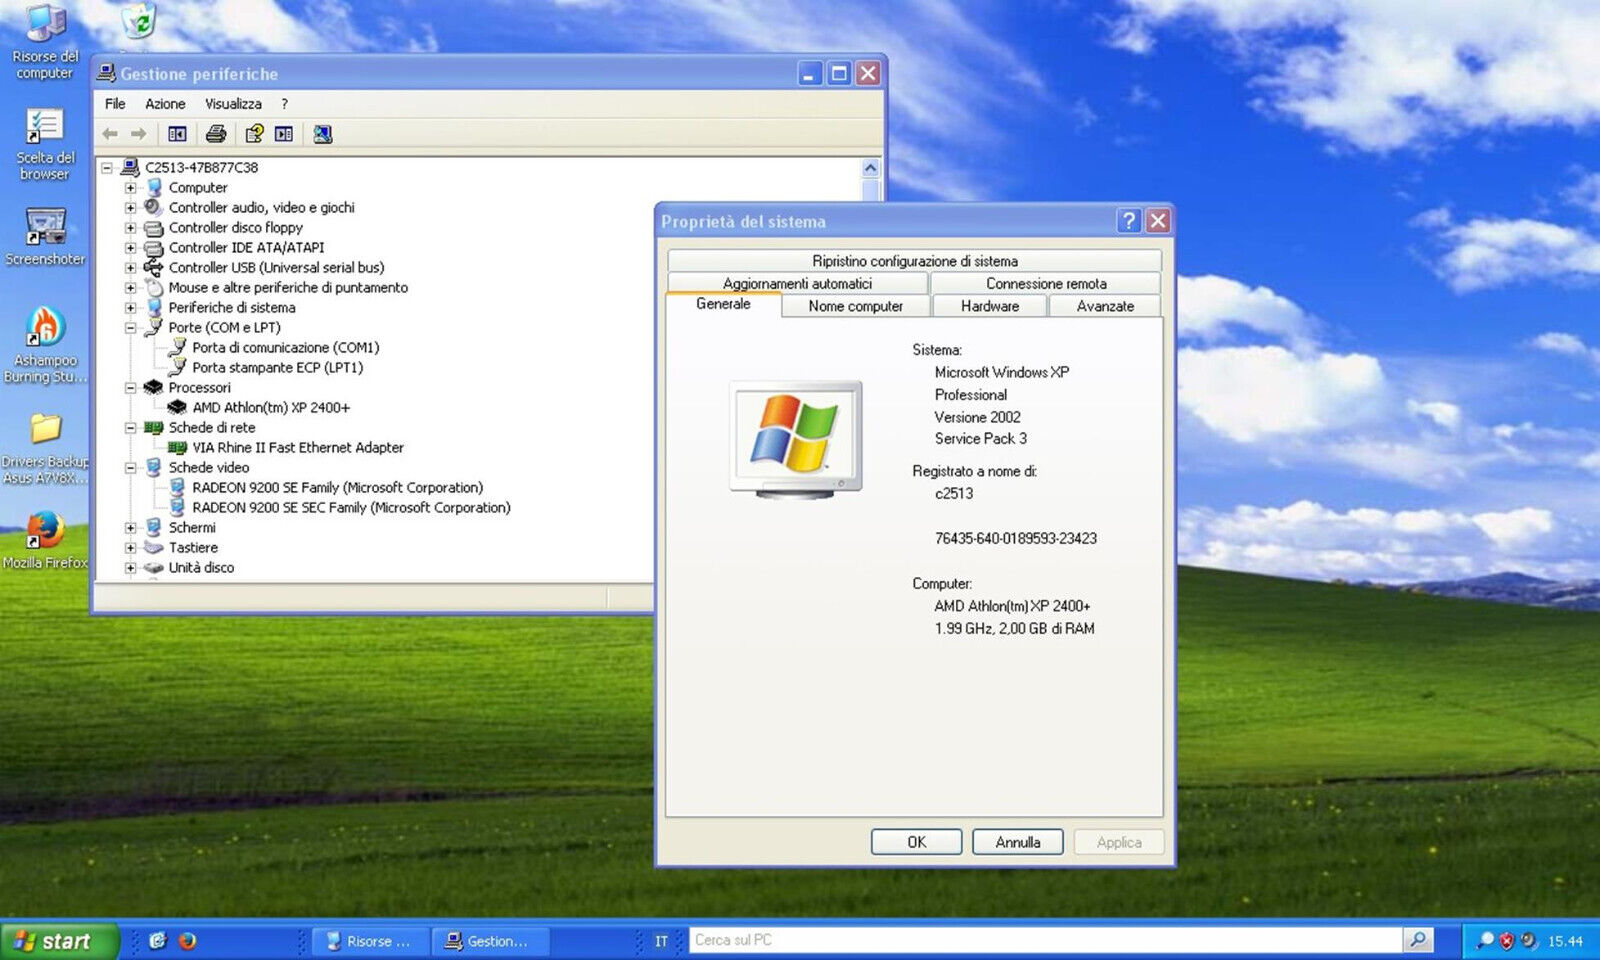Click OK in Proprietà del sistema
Viewport: 1600px width, 960px height.
coord(916,842)
